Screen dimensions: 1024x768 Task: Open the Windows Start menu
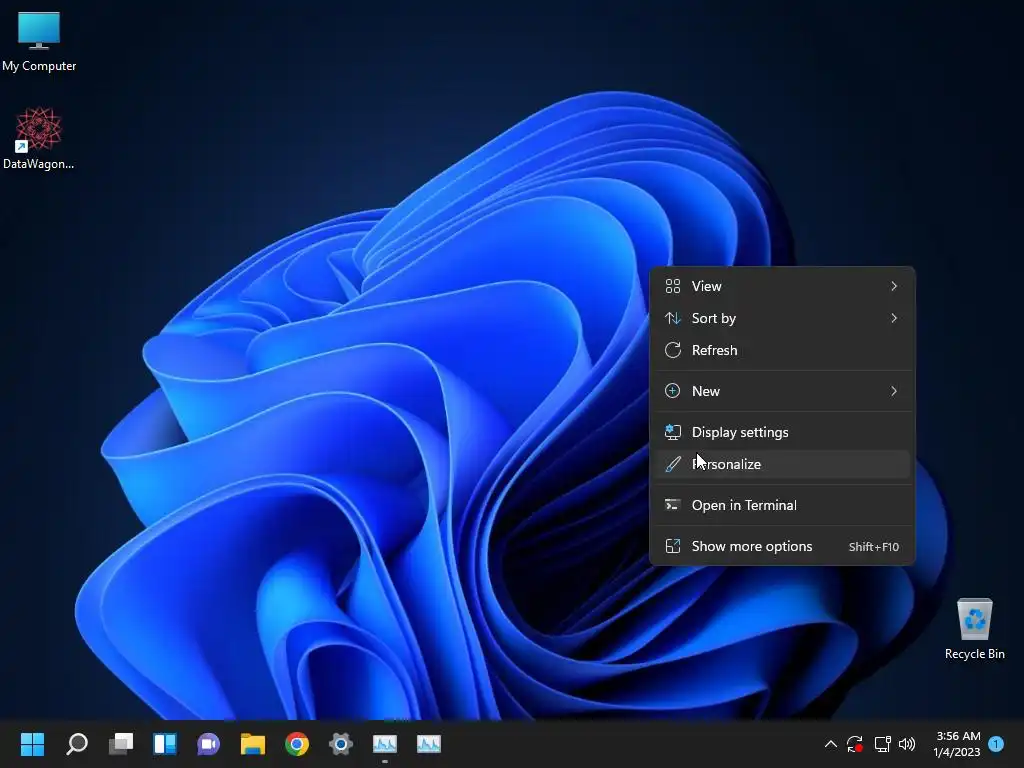[32, 744]
